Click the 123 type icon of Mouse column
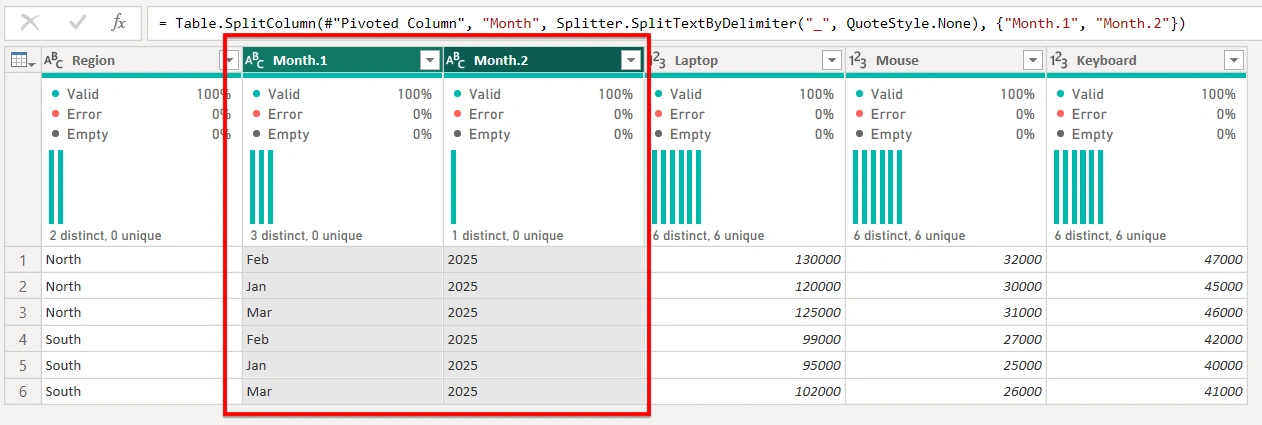Viewport: 1262px width, 425px height. 858,61
